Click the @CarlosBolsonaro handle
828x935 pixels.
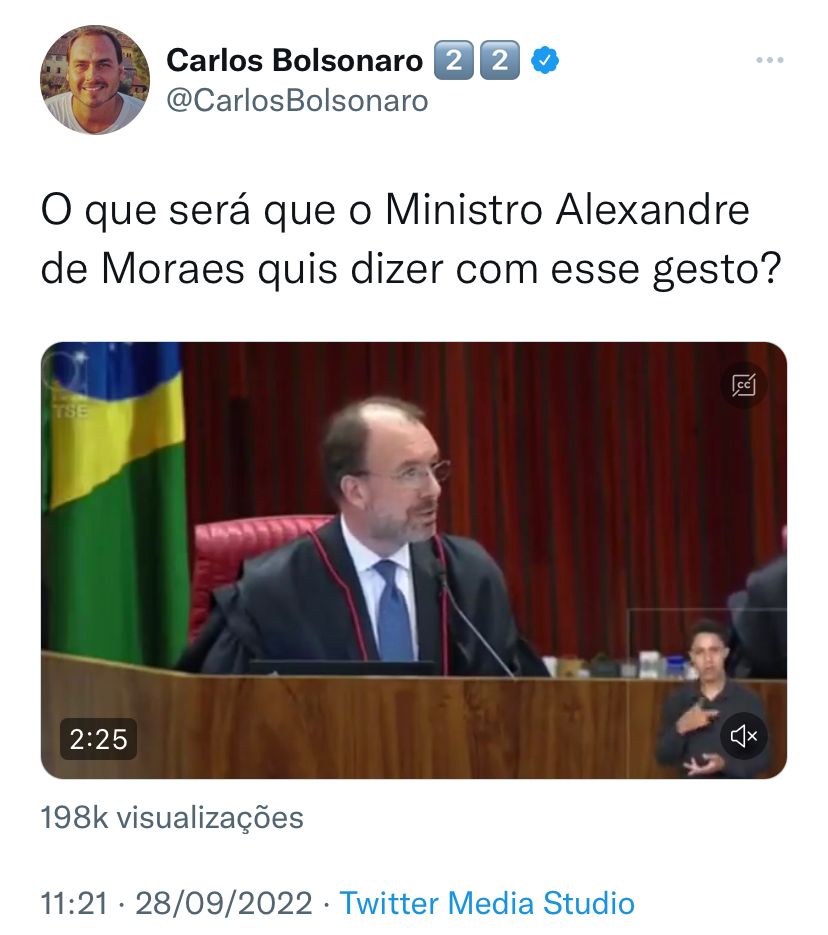coord(297,101)
